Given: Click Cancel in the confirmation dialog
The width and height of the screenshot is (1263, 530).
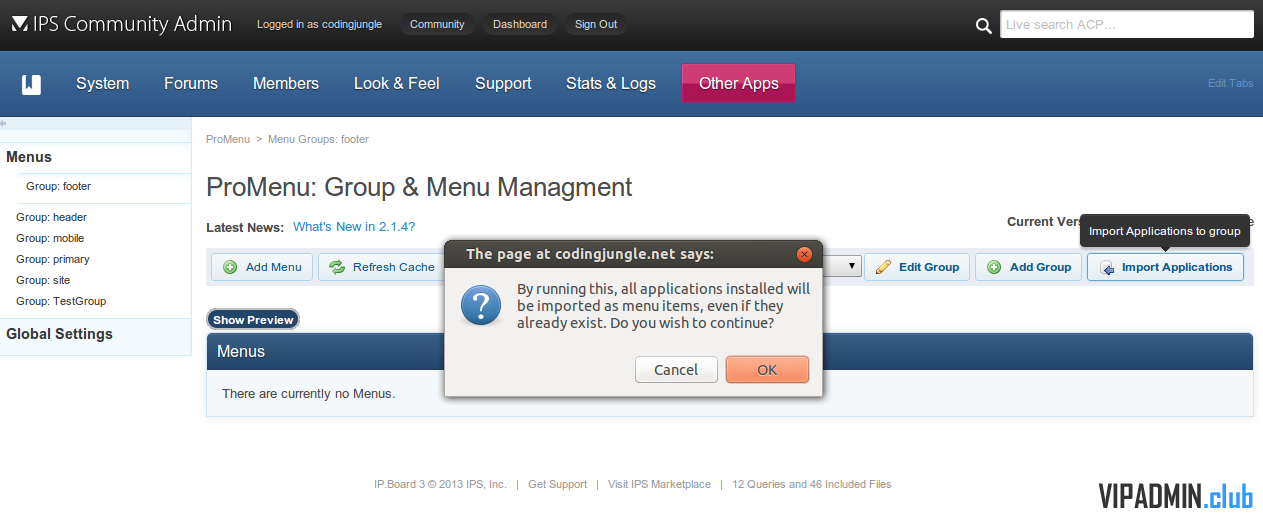Looking at the screenshot, I should coord(676,370).
